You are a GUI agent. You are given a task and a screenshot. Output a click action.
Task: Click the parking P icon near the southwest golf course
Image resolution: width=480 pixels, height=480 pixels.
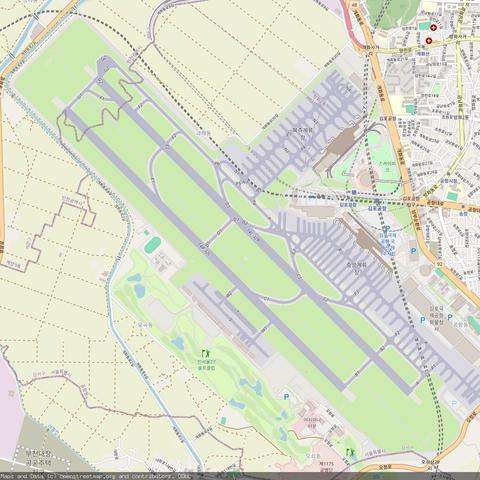(x=286, y=396)
